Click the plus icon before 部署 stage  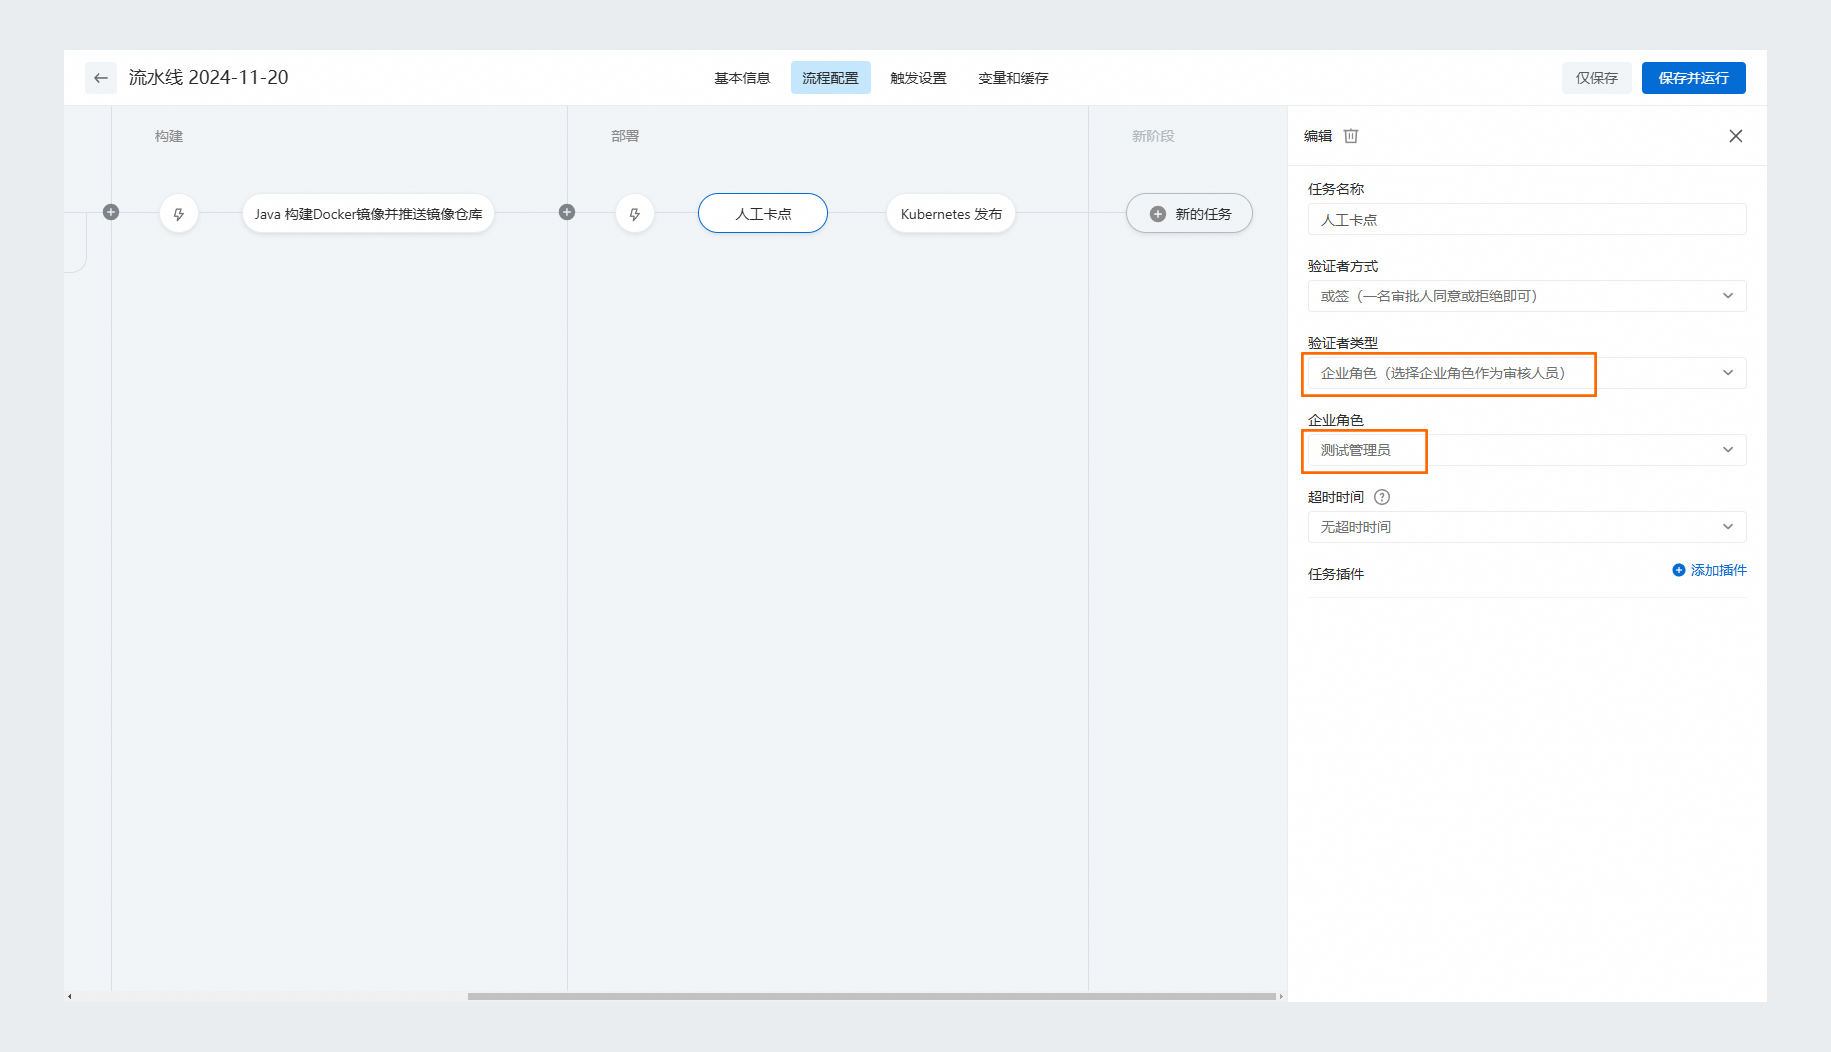(567, 212)
